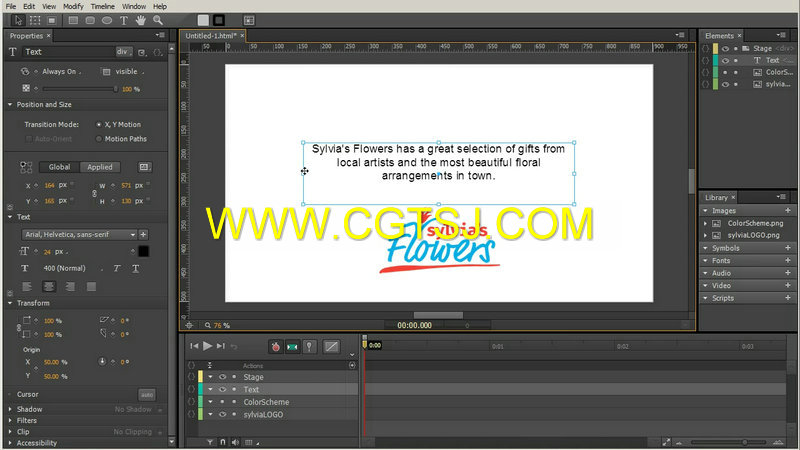
Task: Justify the text alignment
Action: (91, 287)
